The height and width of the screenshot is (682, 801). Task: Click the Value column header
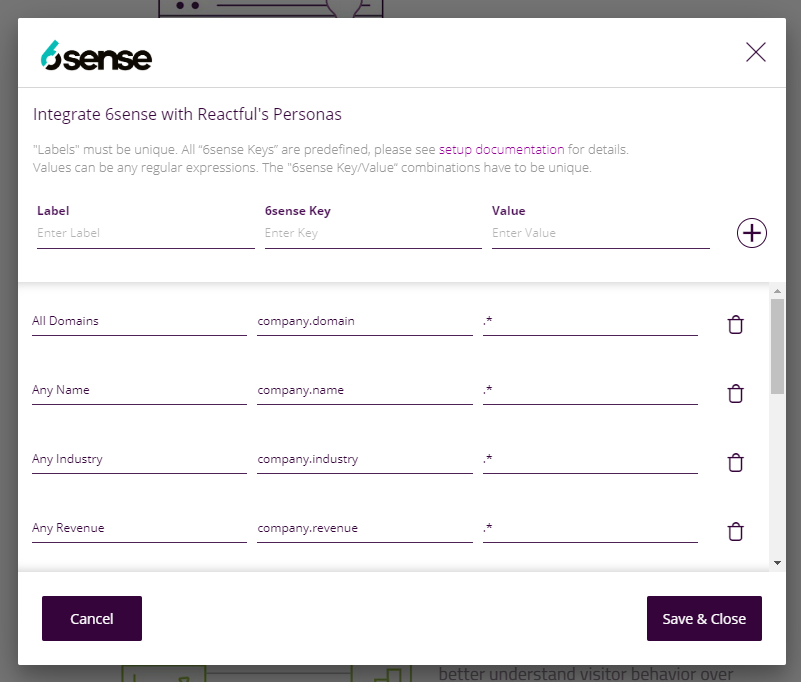(x=508, y=210)
